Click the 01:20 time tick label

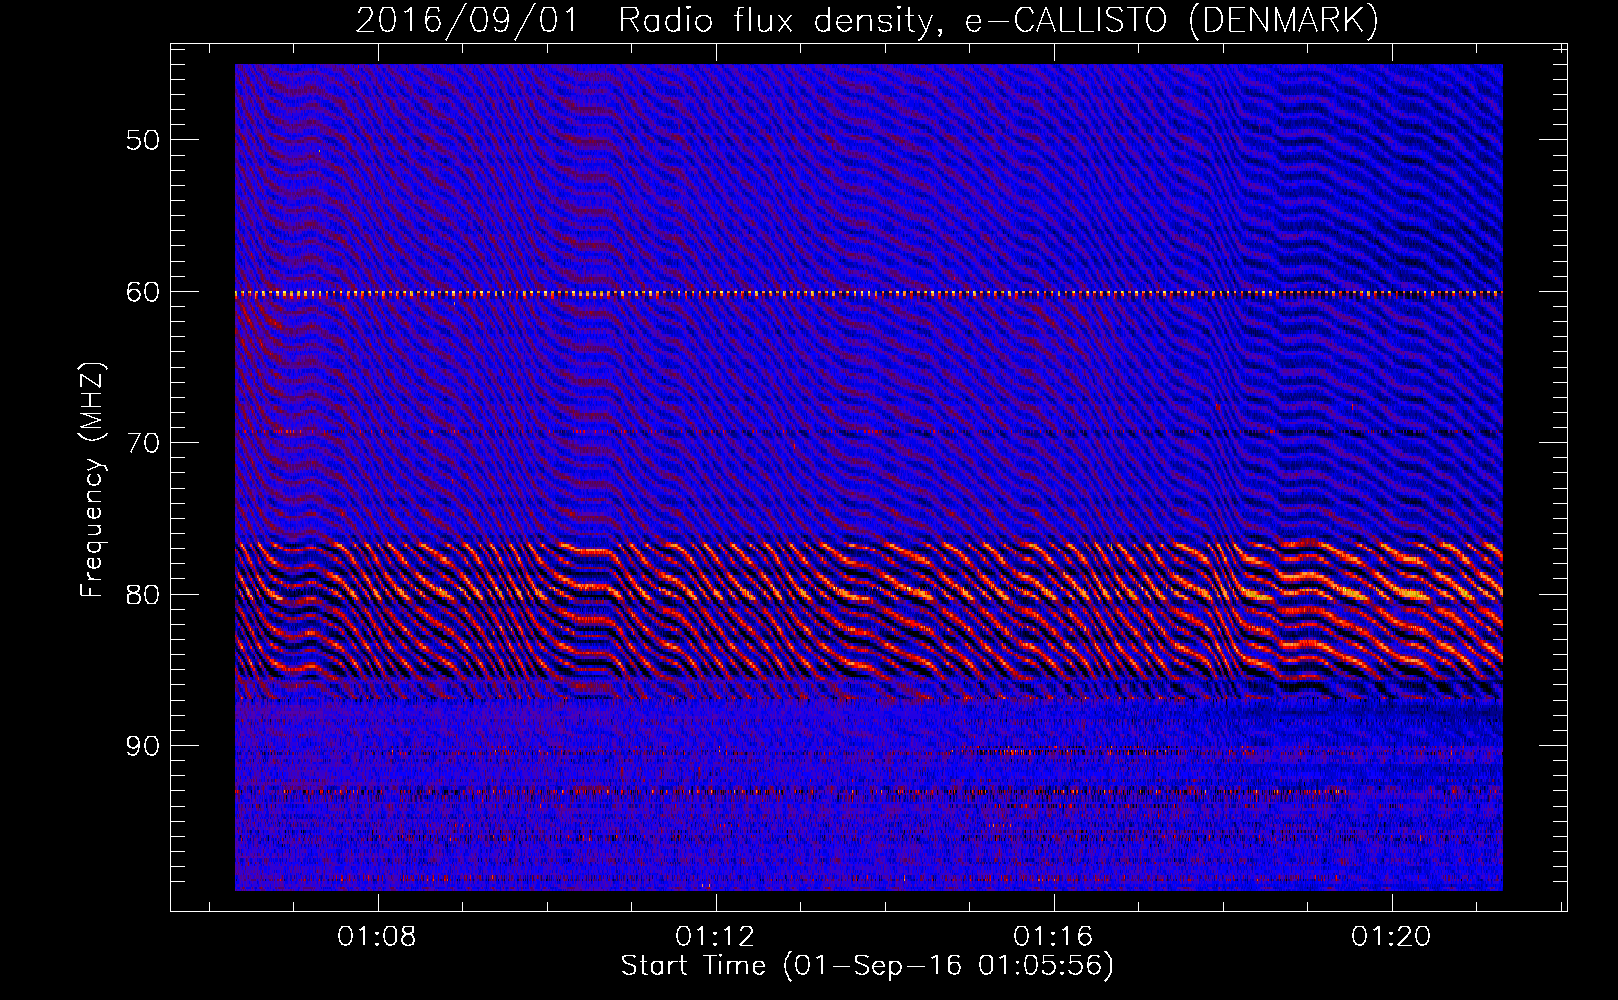1391,937
